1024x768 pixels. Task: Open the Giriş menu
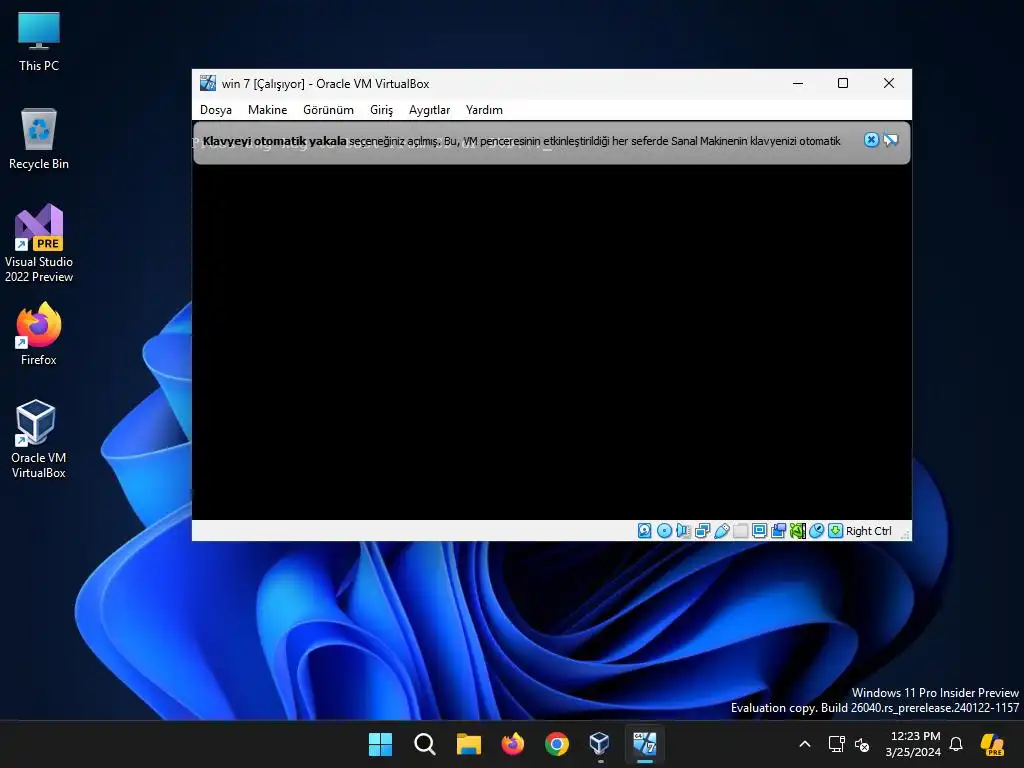[381, 110]
